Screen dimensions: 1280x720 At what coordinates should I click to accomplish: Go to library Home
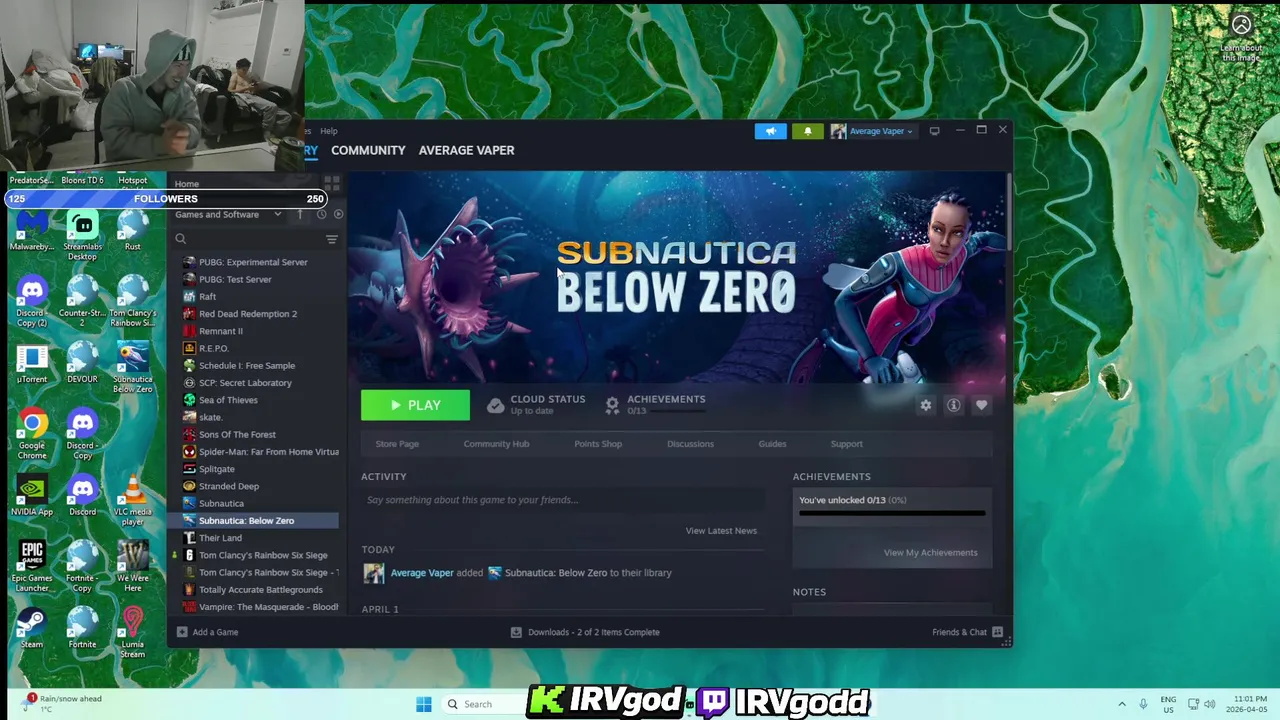187,184
